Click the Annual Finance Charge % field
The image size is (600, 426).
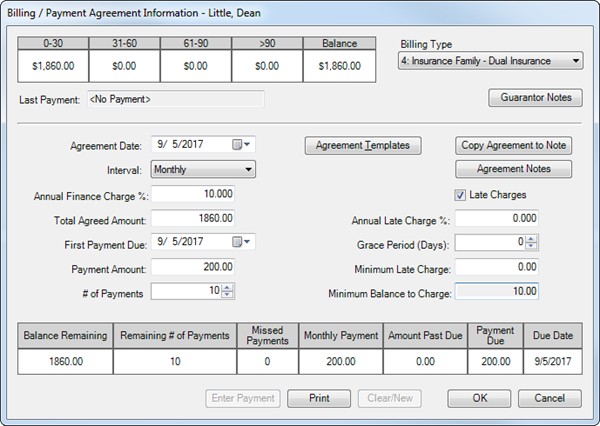point(193,194)
